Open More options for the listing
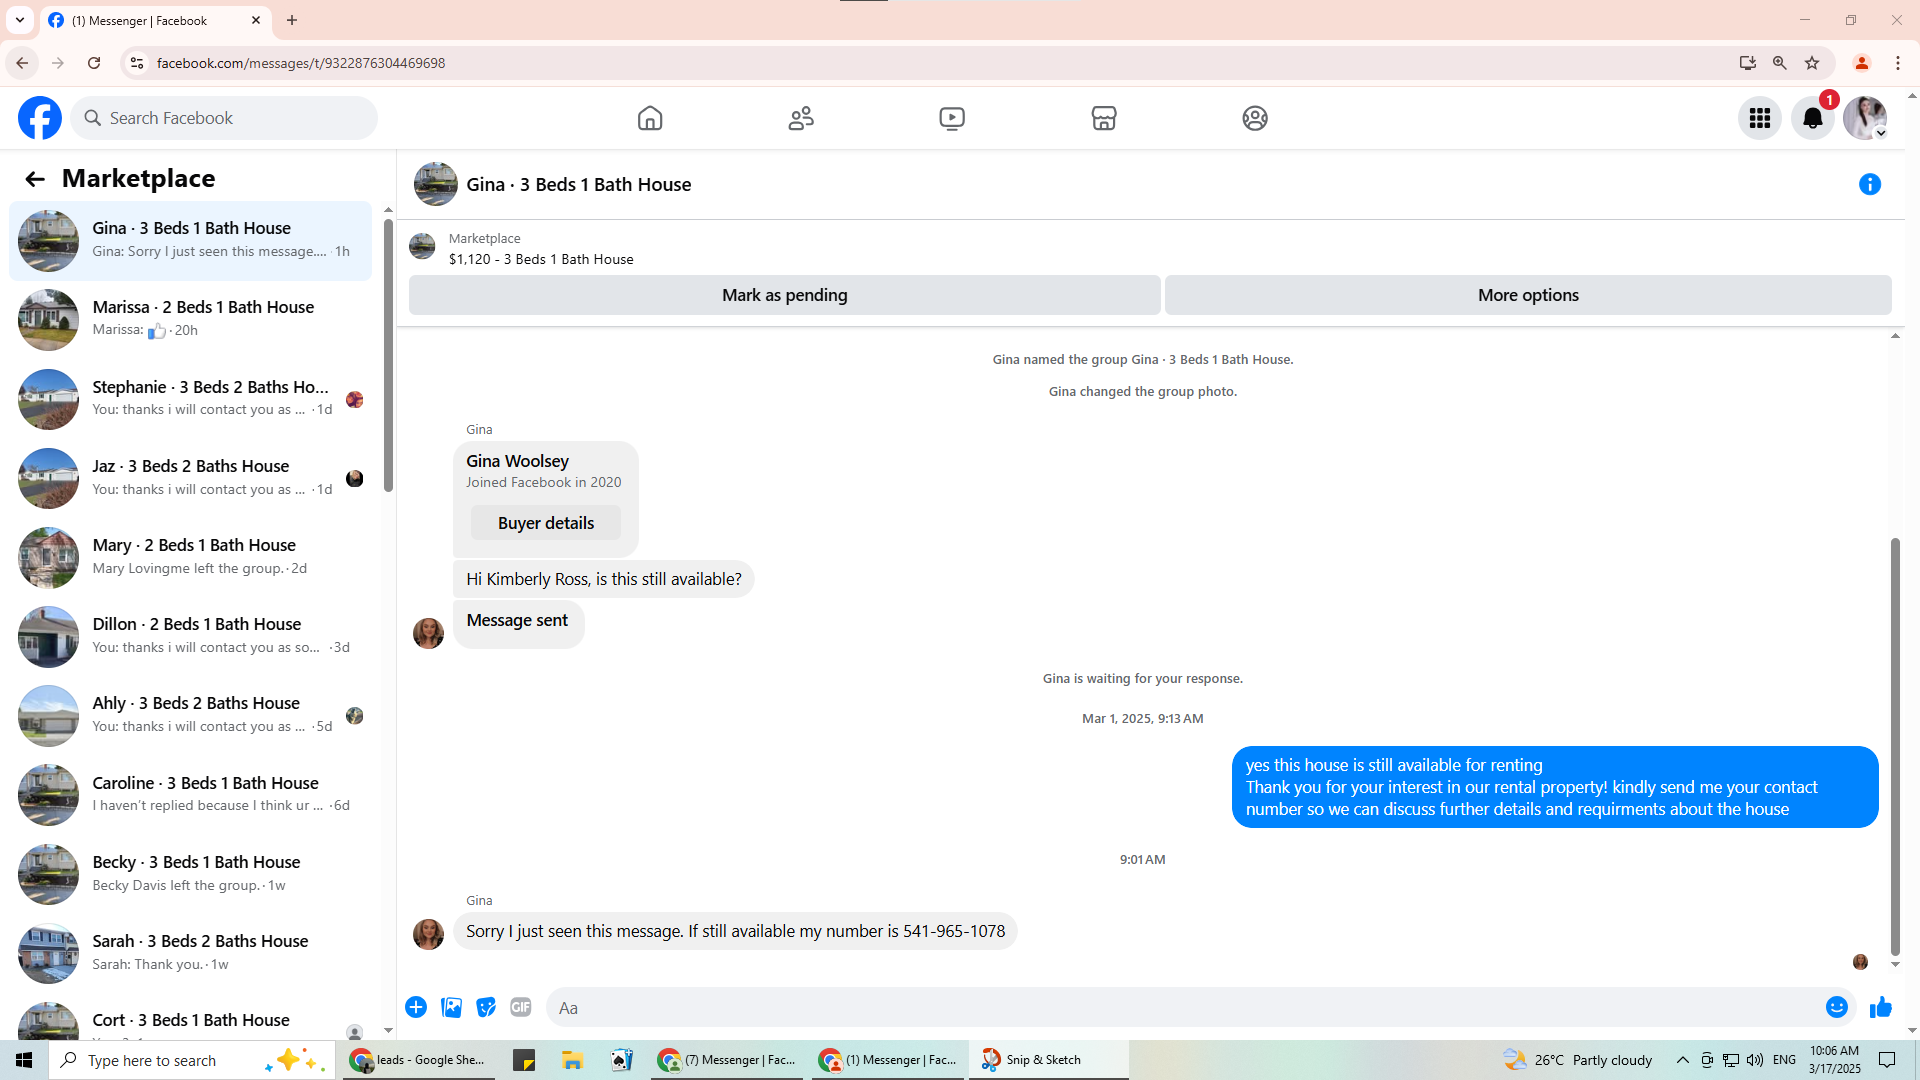This screenshot has width=1920, height=1080. click(x=1528, y=295)
